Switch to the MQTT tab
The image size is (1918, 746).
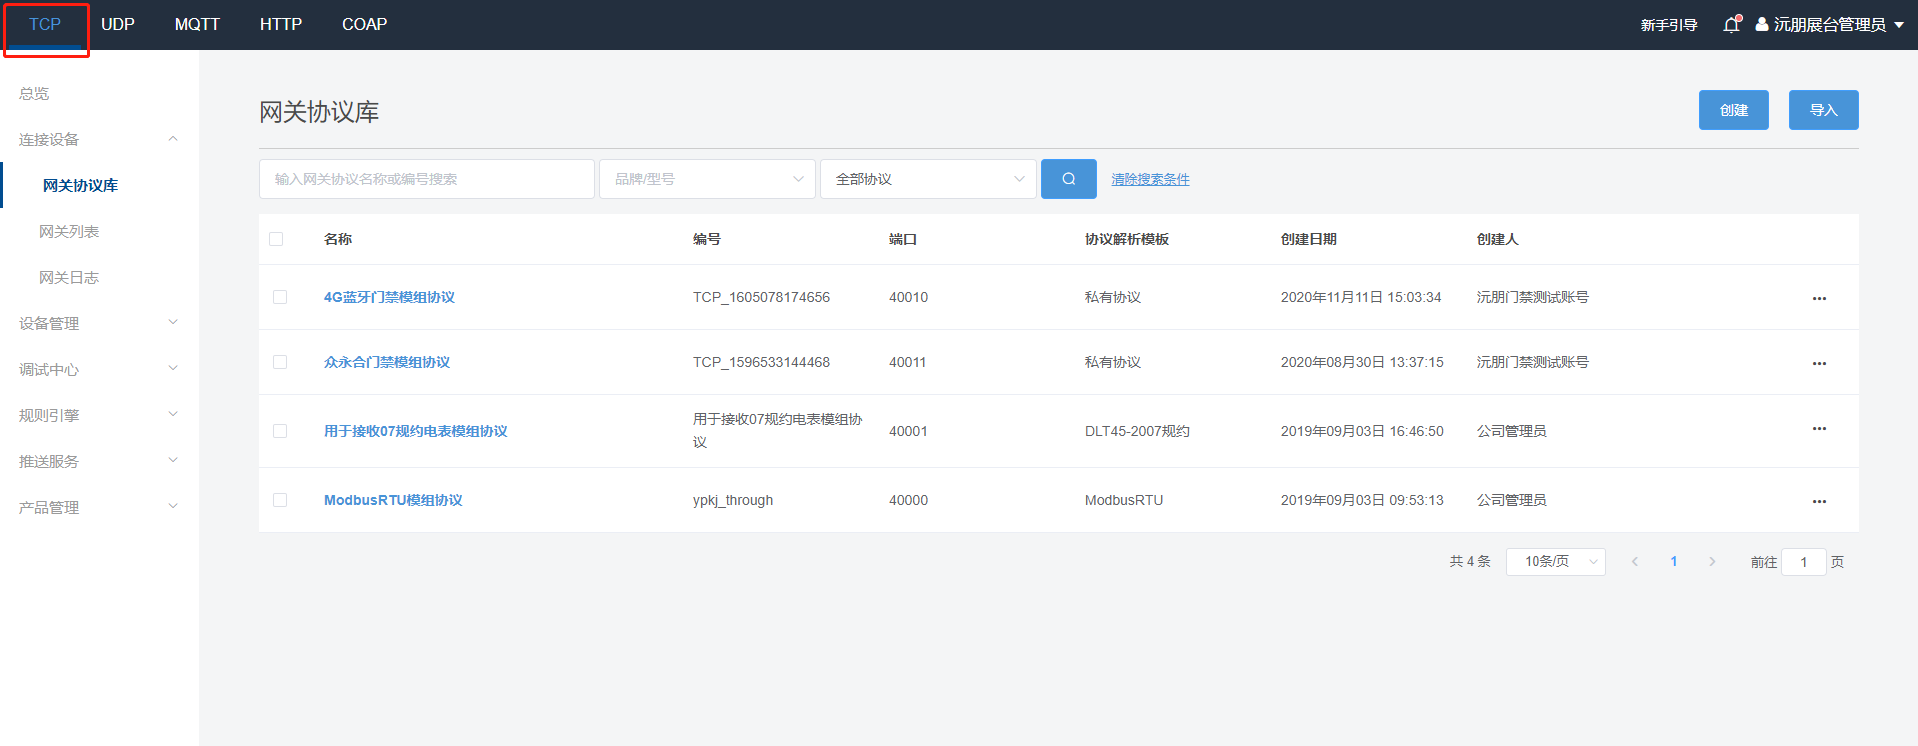[197, 24]
